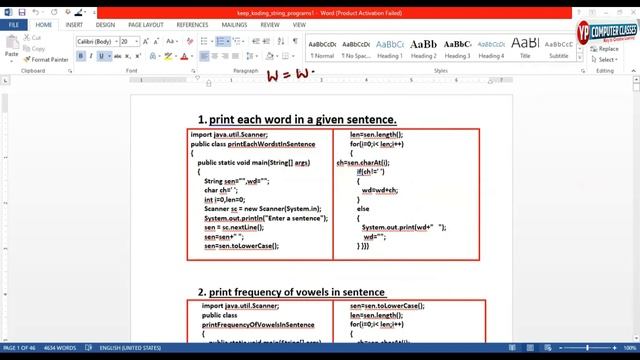This screenshot has height=360, width=640.
Task: Open the Select dropdown in Editing
Action: pyautogui.click(x=604, y=60)
